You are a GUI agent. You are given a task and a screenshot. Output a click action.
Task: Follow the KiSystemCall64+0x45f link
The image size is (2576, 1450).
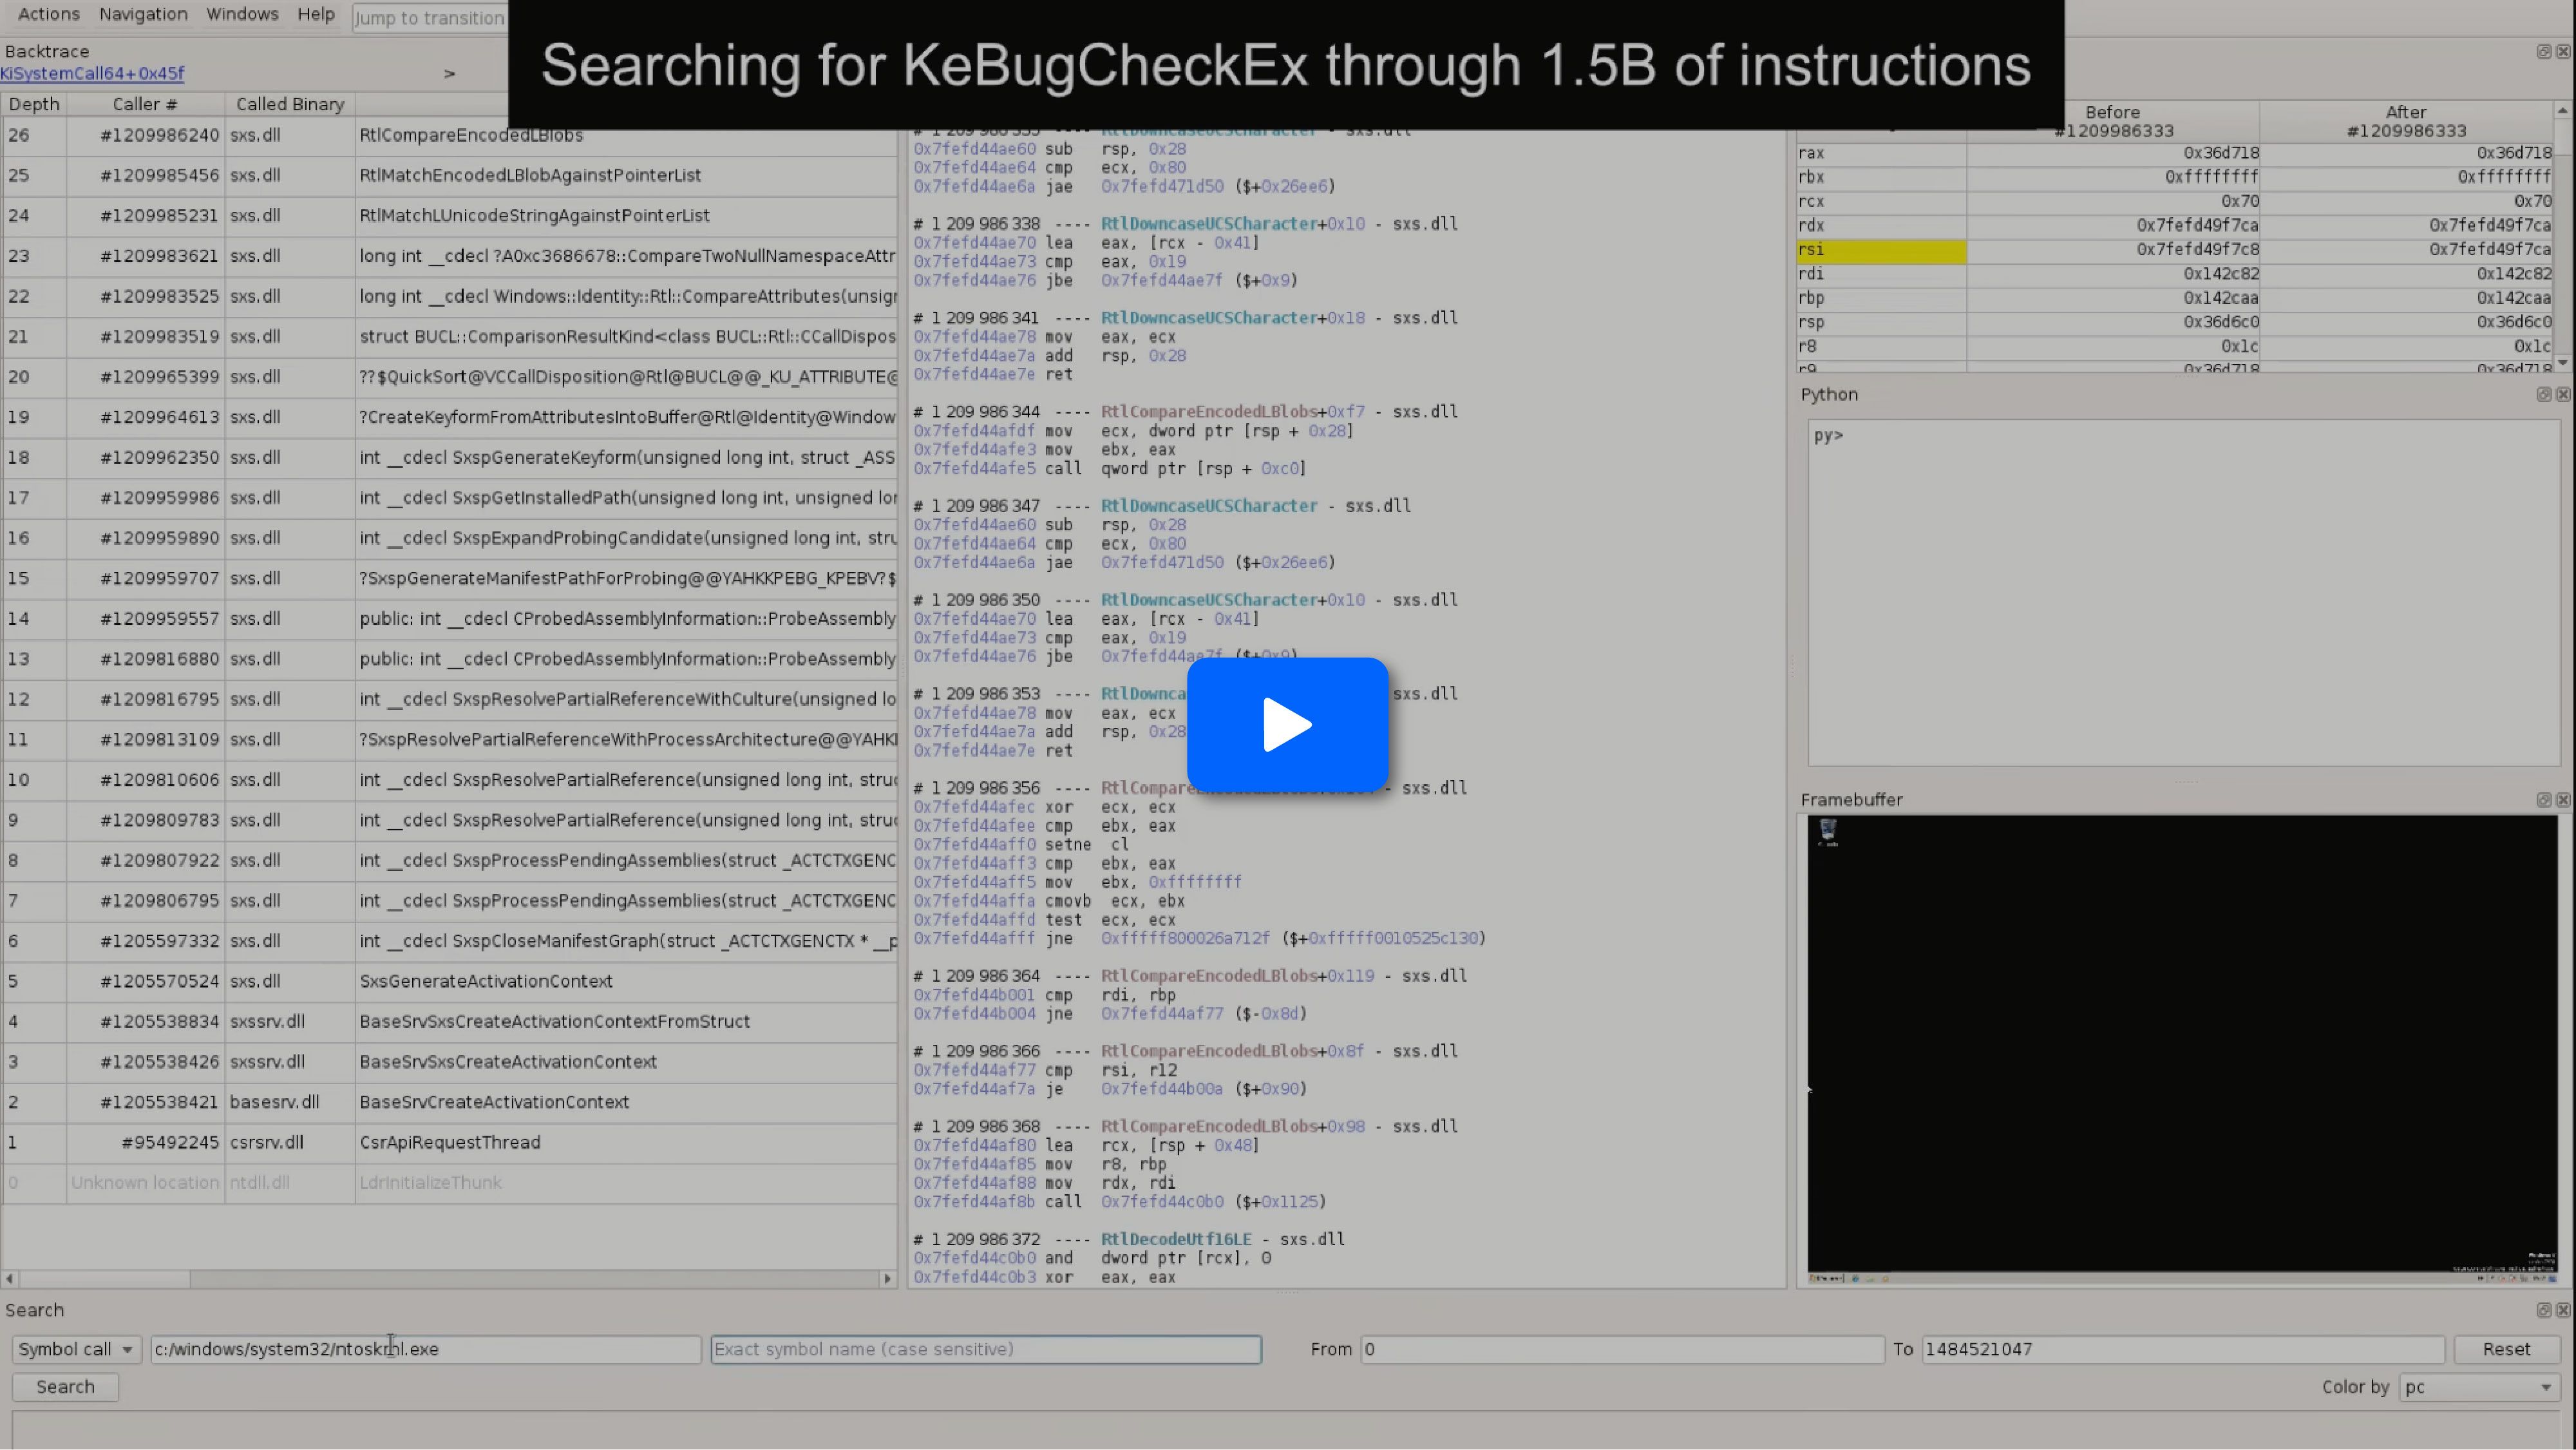point(92,73)
